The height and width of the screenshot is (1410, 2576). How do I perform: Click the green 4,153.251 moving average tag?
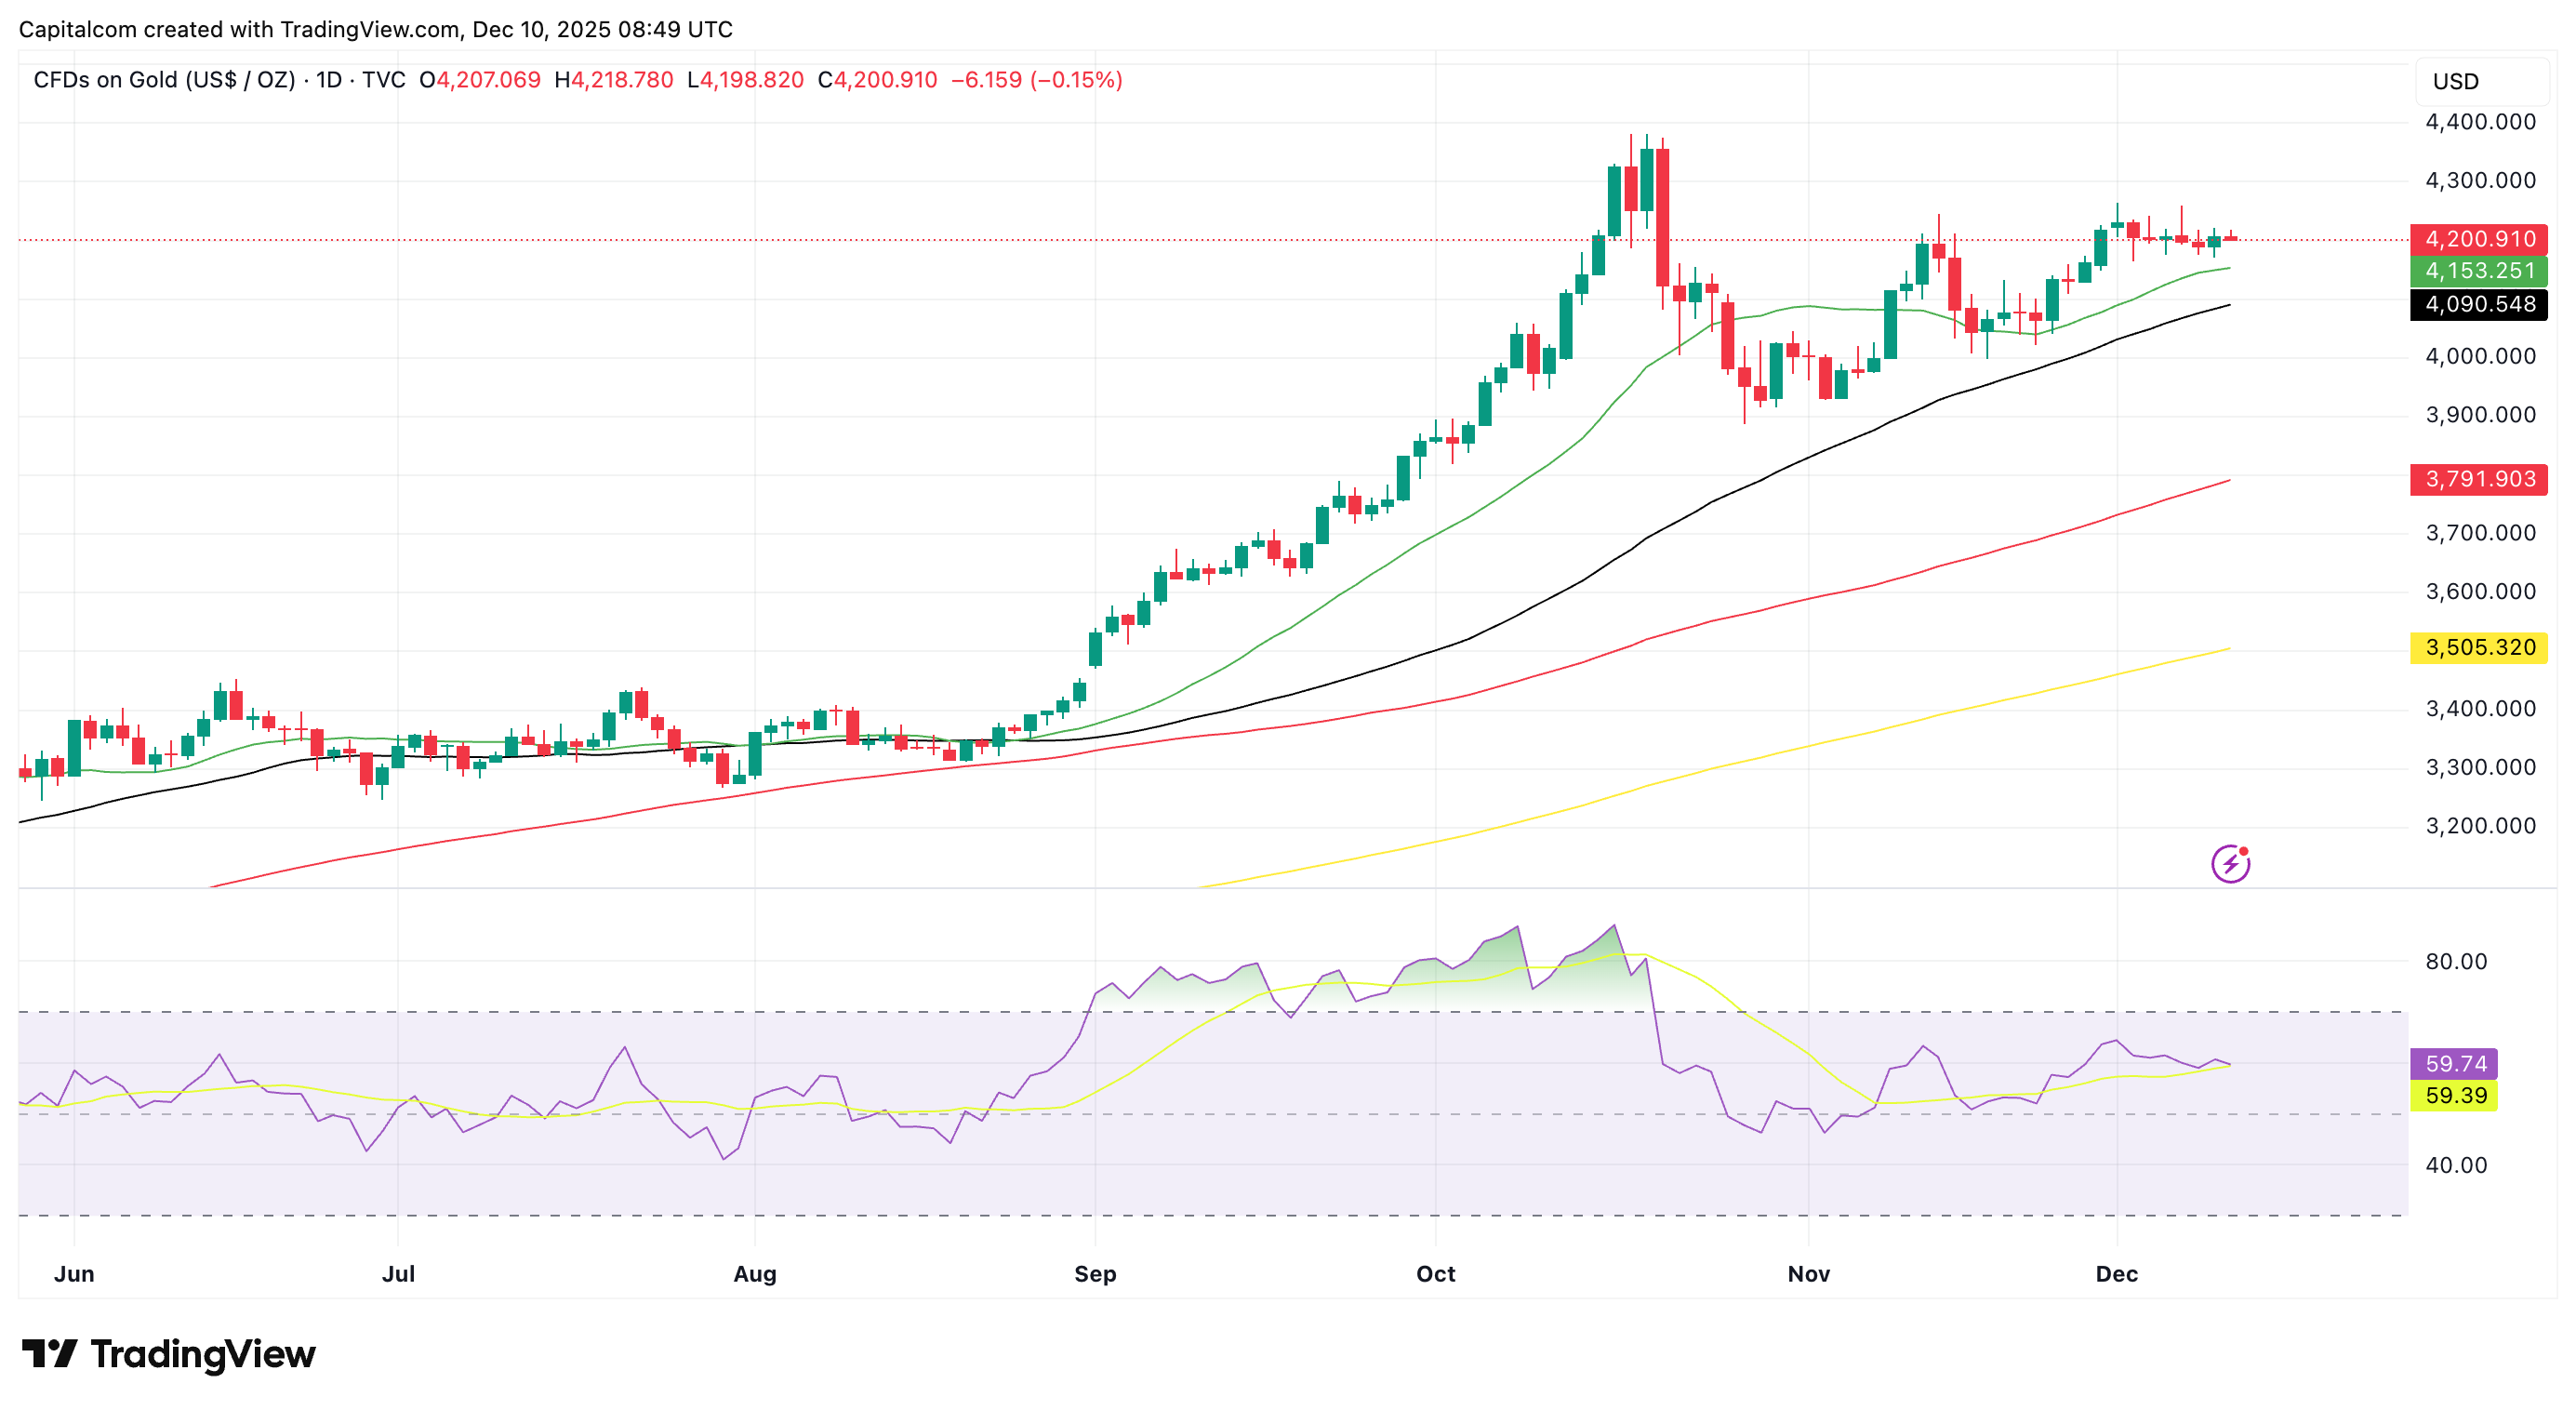point(2479,271)
